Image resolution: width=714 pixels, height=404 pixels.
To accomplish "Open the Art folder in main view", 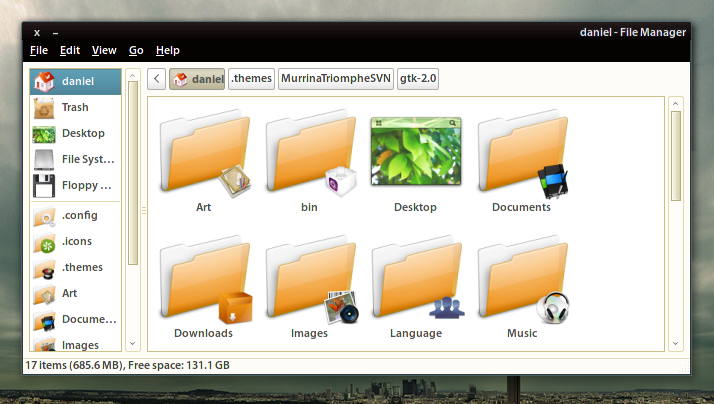I will tap(205, 153).
